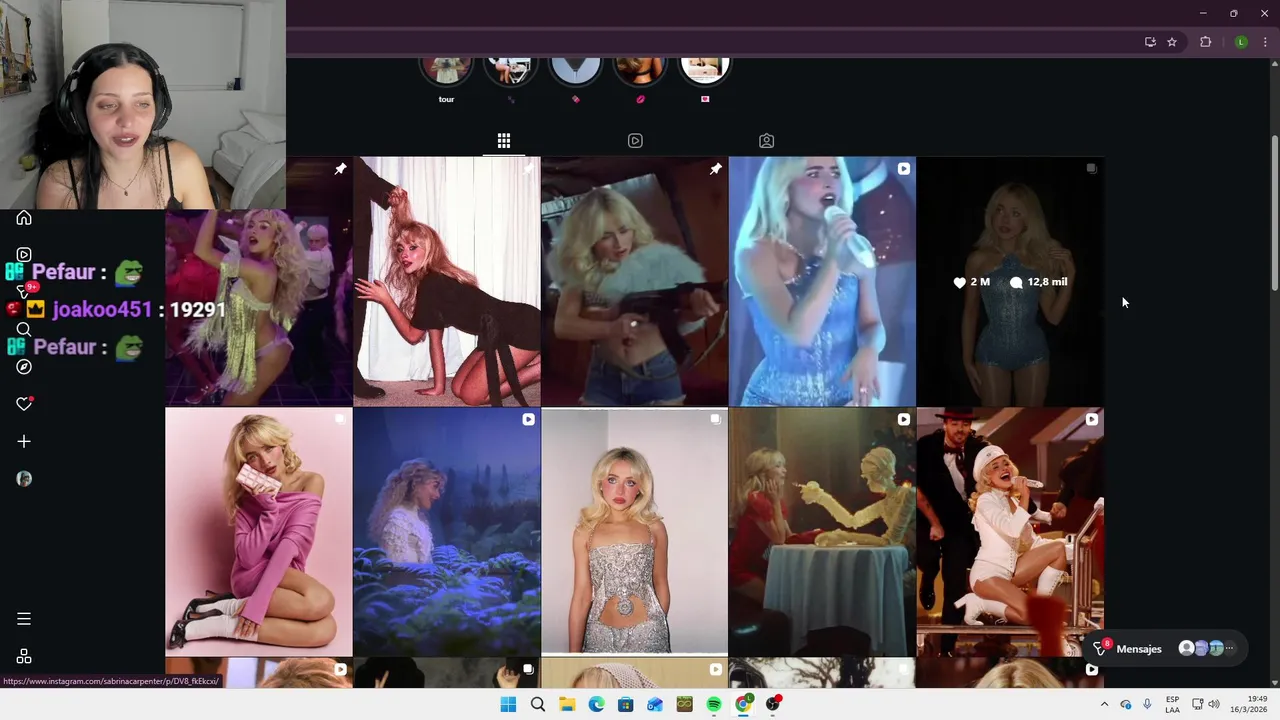Open the silver sequin outfit post

click(x=635, y=532)
